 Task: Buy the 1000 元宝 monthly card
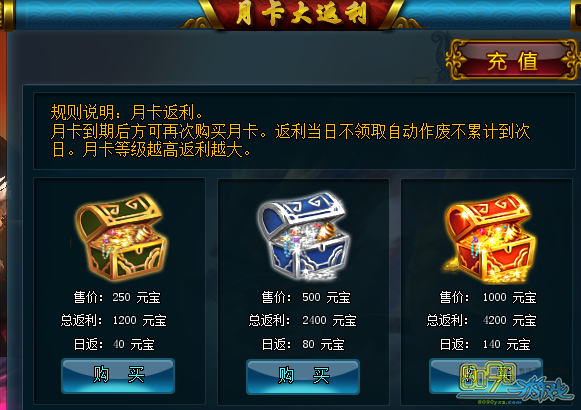(x=486, y=376)
